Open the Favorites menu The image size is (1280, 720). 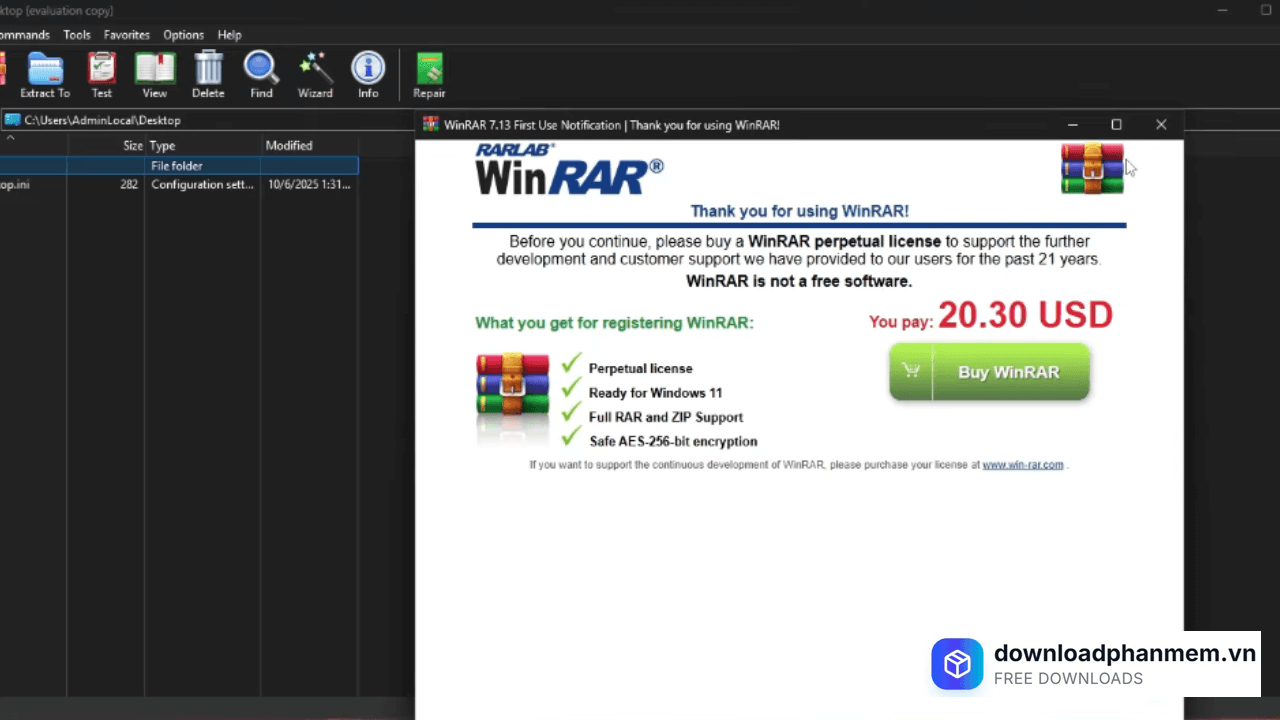127,35
